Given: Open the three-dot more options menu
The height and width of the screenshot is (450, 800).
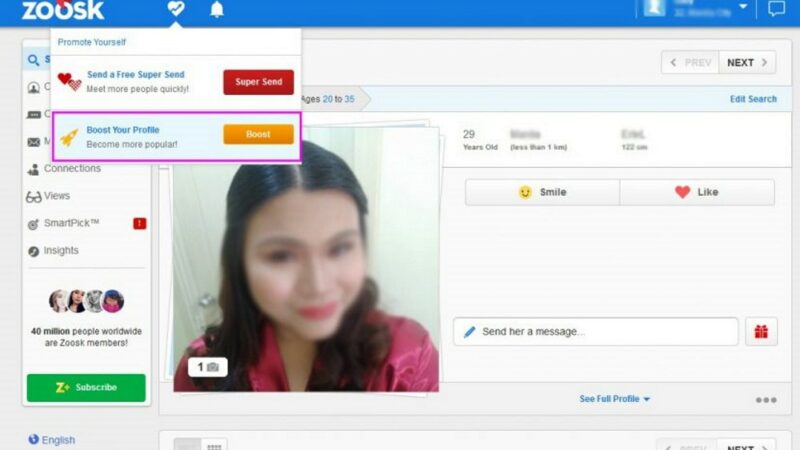Looking at the screenshot, I should tap(766, 400).
